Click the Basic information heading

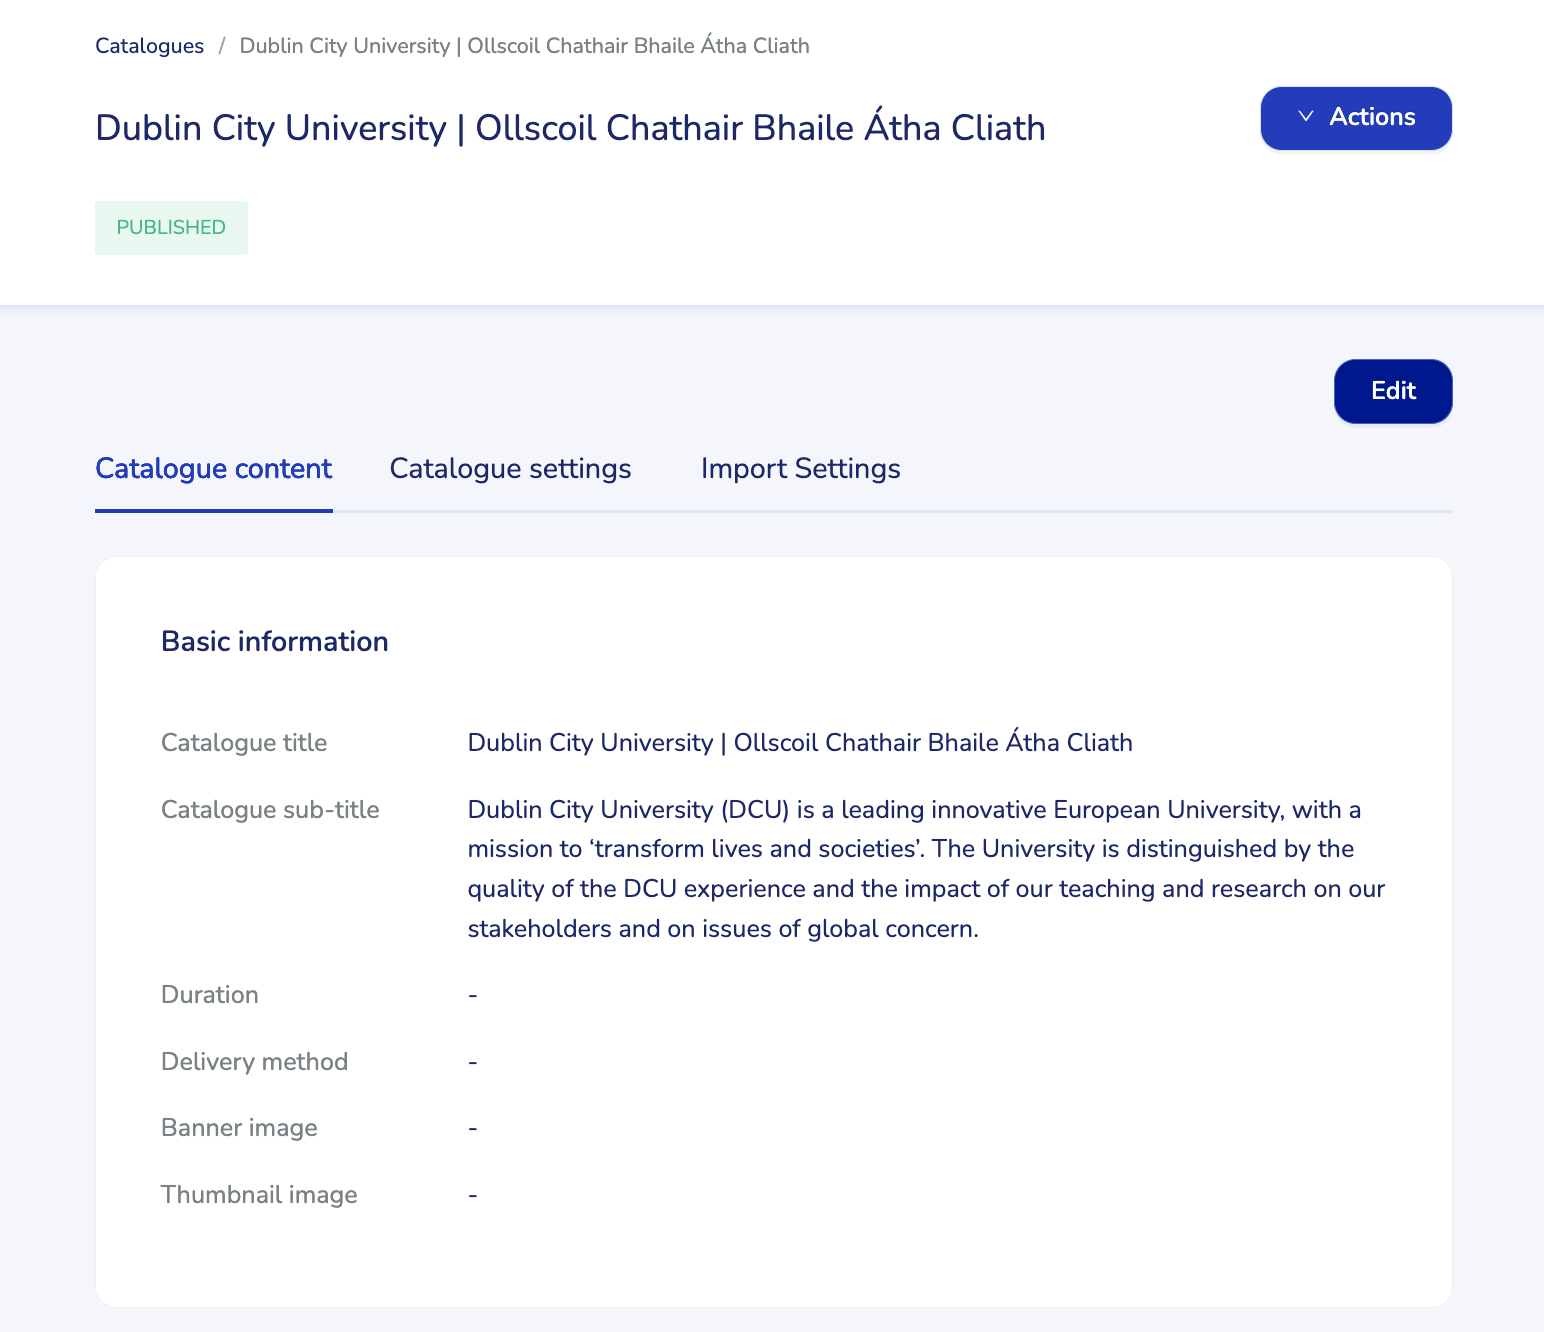pyautogui.click(x=275, y=642)
